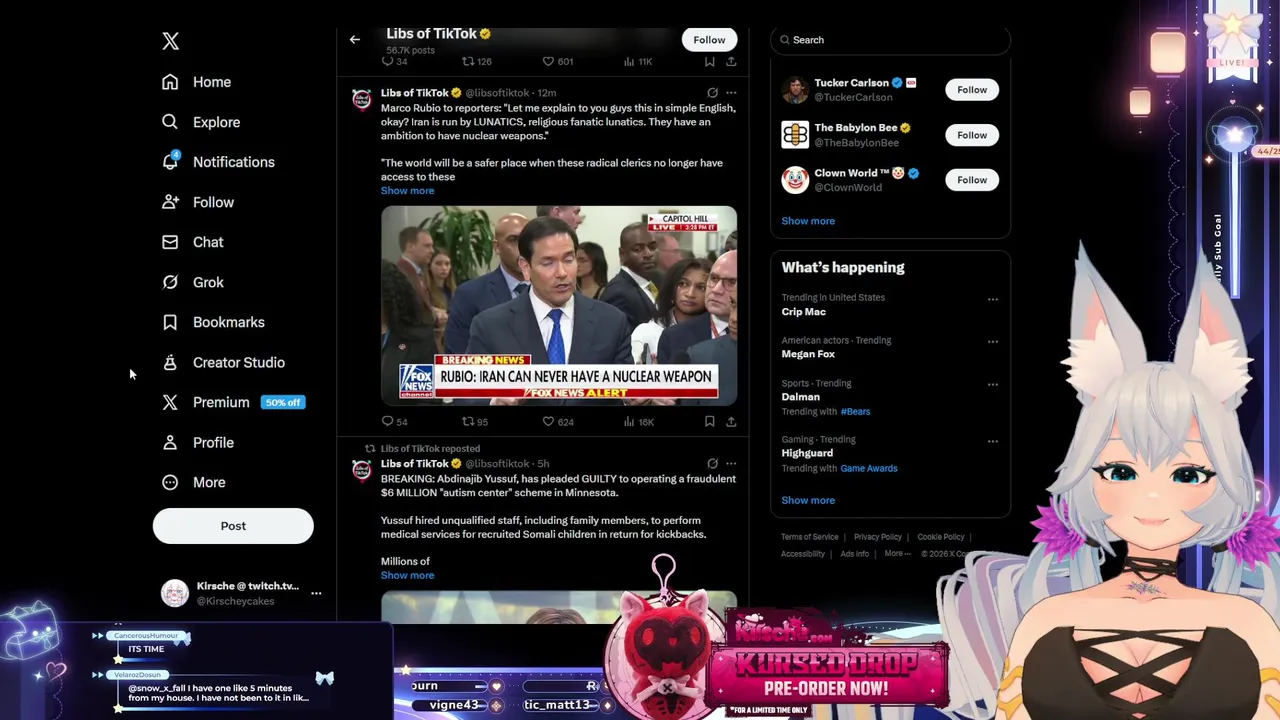This screenshot has width=1280, height=720.
Task: Show more suggested accounts to follow
Action: (x=808, y=221)
